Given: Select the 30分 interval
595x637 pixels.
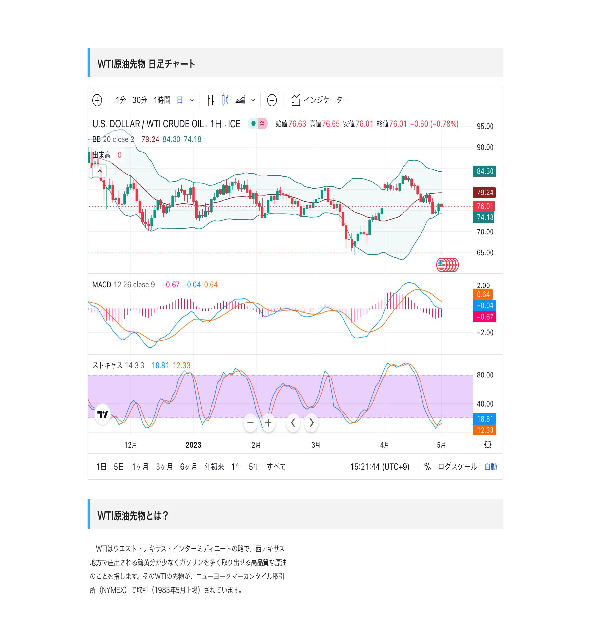Looking at the screenshot, I should pyautogui.click(x=140, y=100).
